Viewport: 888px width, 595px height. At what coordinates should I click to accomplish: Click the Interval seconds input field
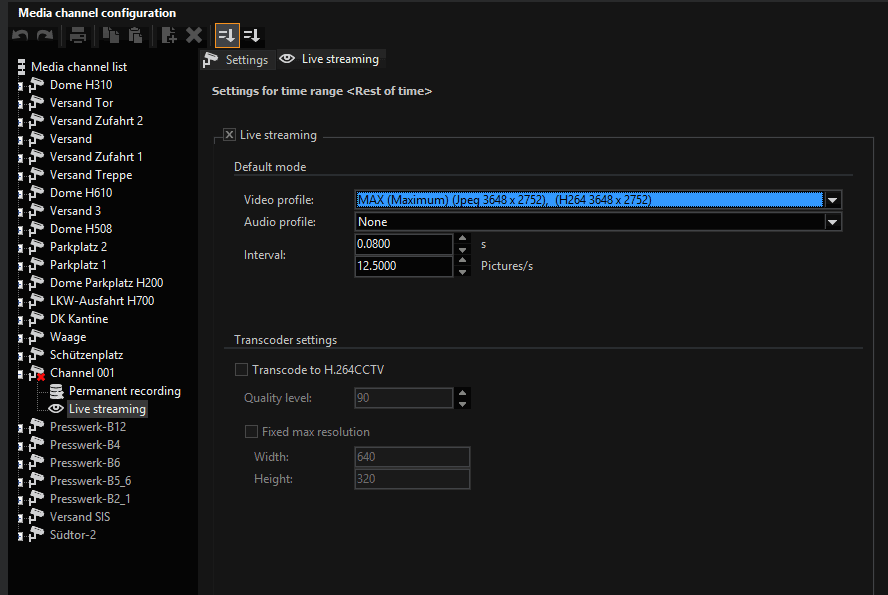click(404, 244)
